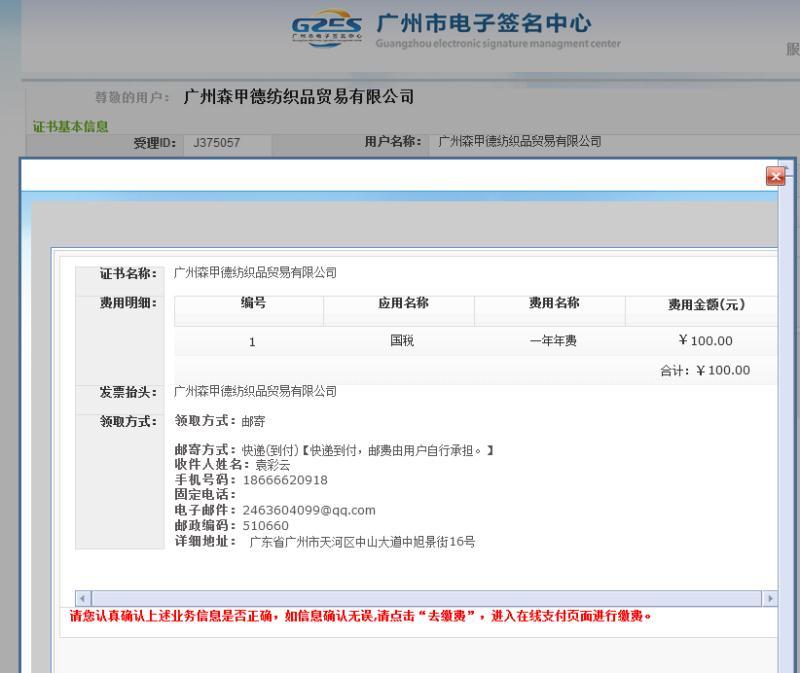Click the phone number 18666620918
The image size is (800, 673).
(x=285, y=480)
